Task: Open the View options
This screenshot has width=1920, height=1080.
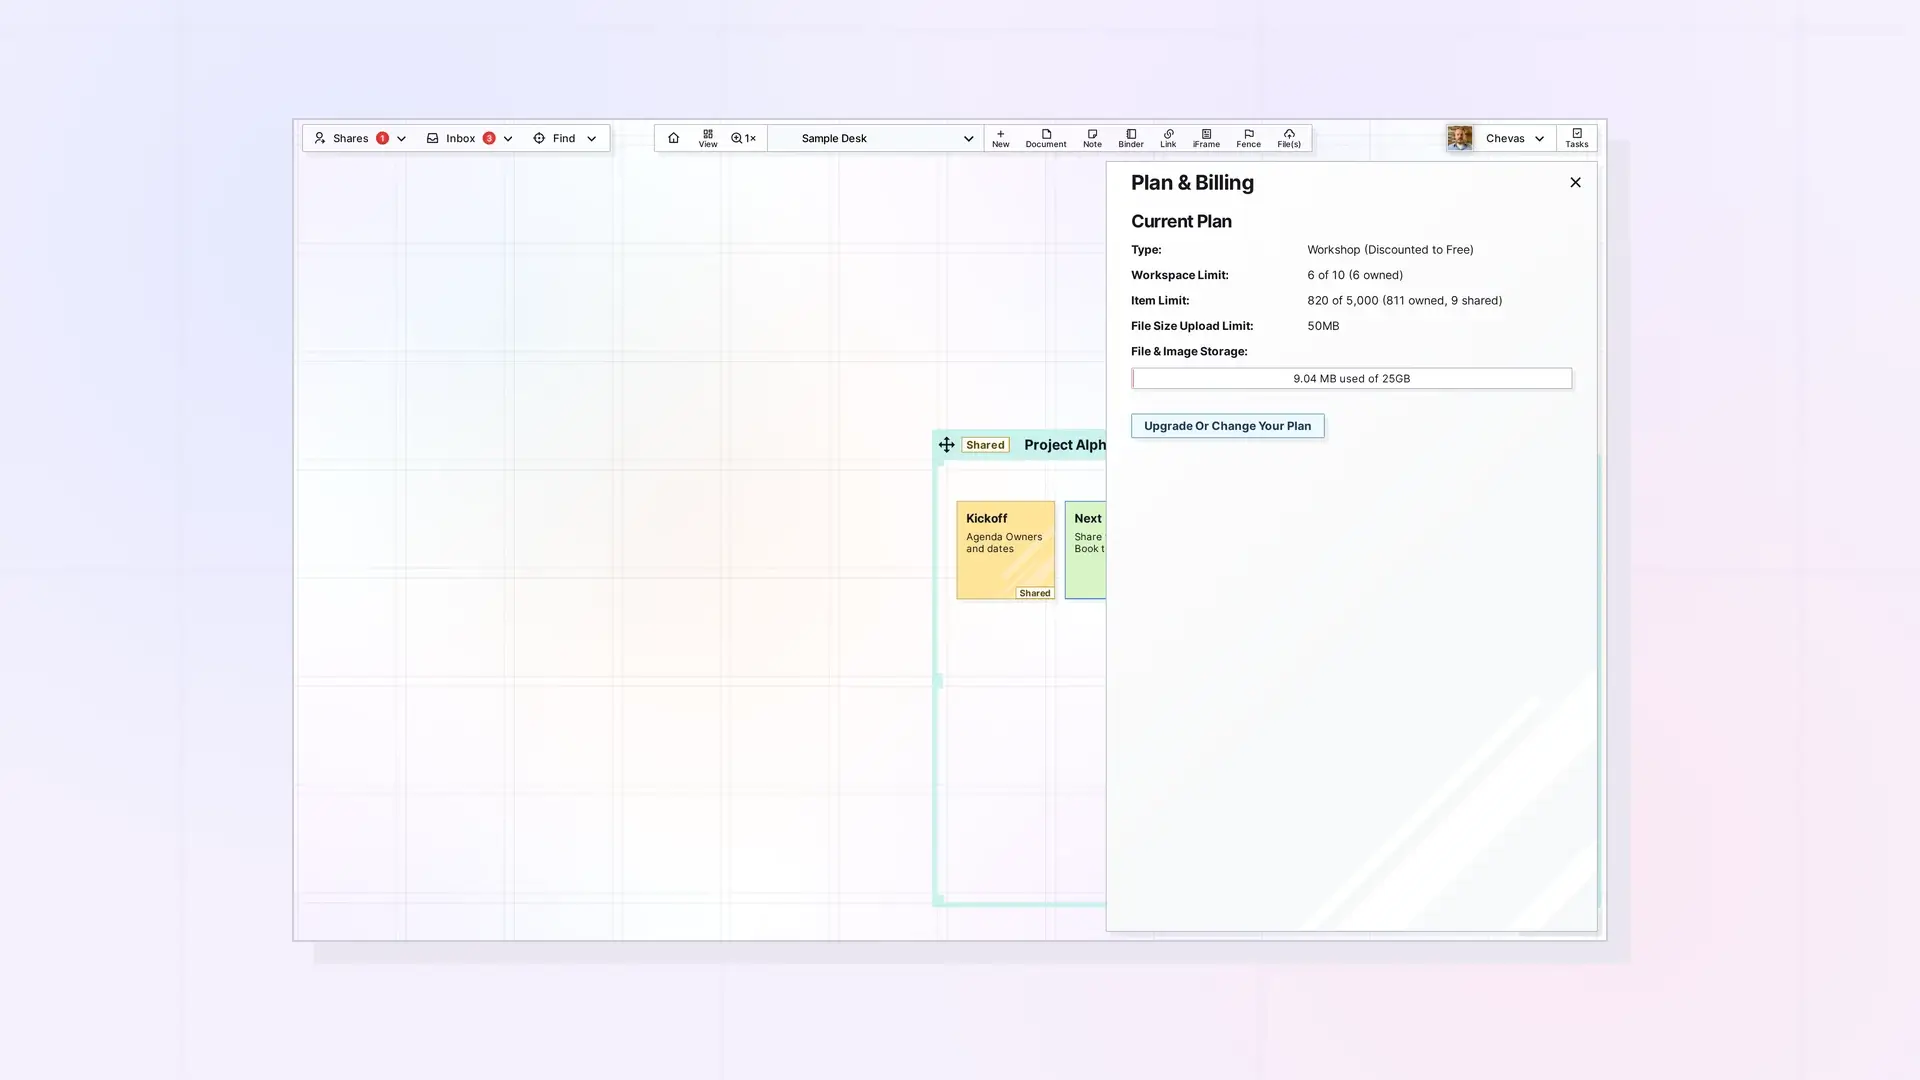Action: coord(708,138)
